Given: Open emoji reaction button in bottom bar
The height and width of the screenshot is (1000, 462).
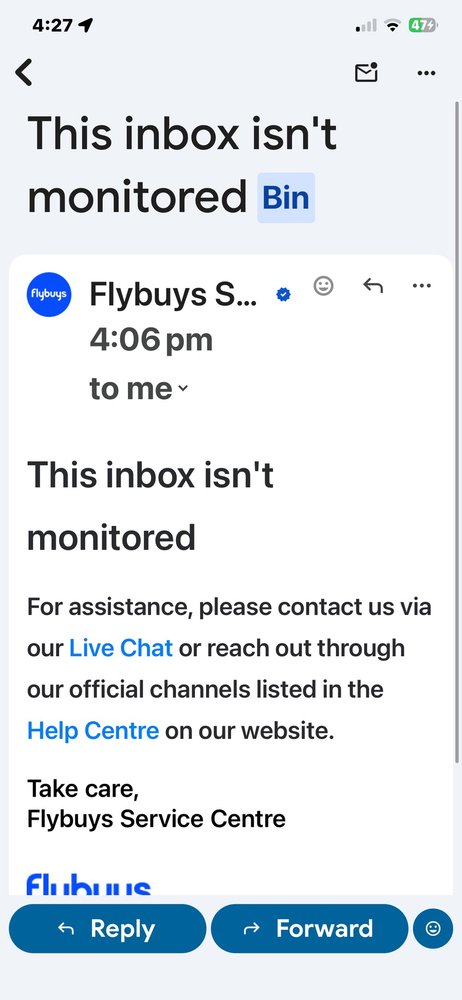Looking at the screenshot, I should pyautogui.click(x=433, y=929).
